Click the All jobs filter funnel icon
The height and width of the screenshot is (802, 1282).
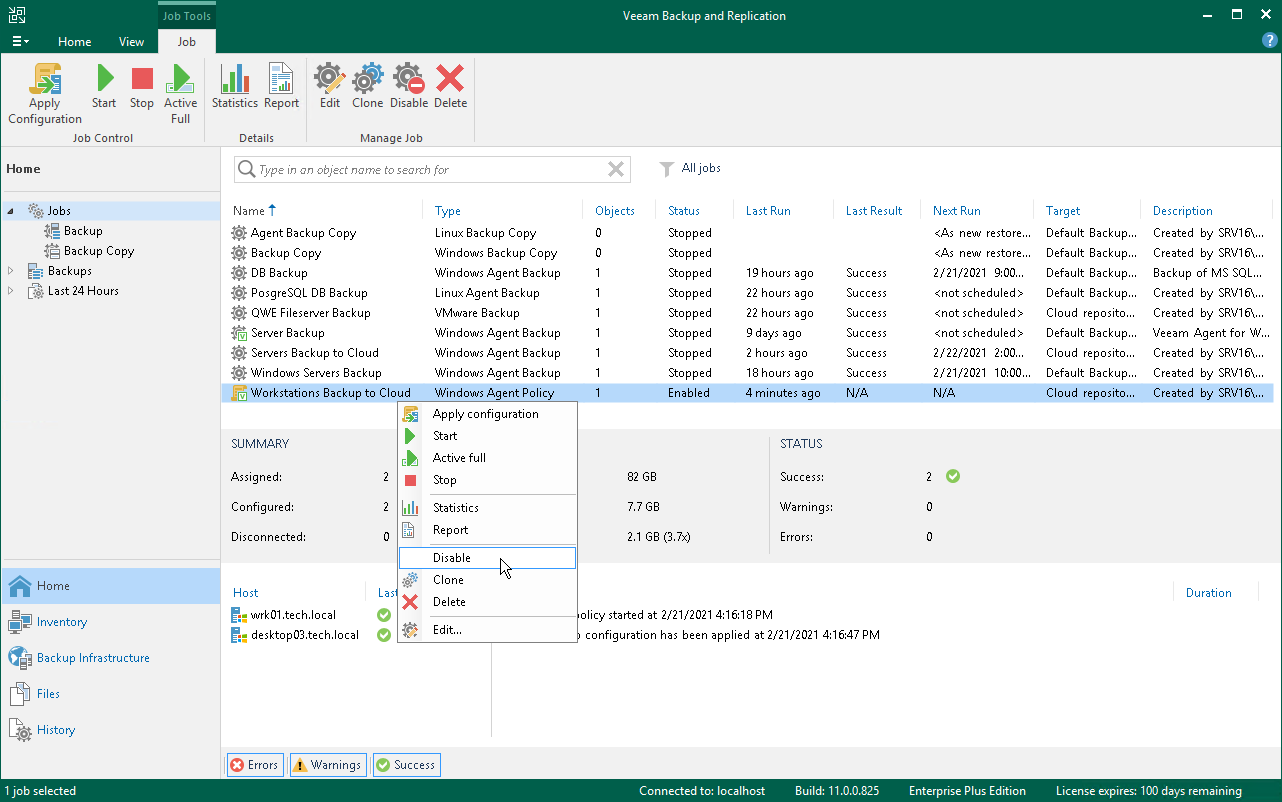click(666, 170)
